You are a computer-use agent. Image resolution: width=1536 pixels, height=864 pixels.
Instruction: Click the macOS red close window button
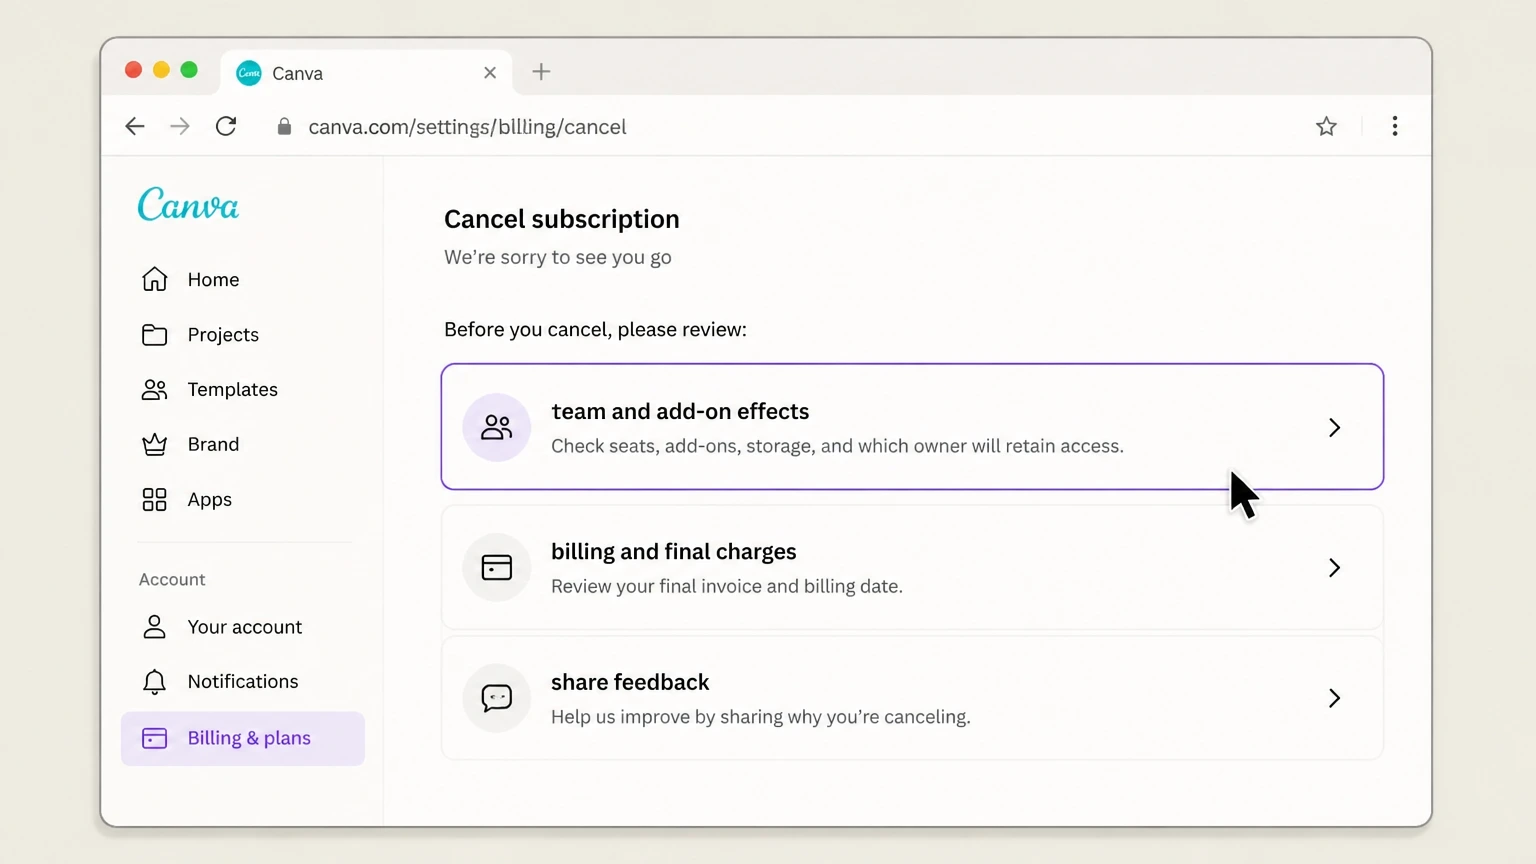[133, 70]
